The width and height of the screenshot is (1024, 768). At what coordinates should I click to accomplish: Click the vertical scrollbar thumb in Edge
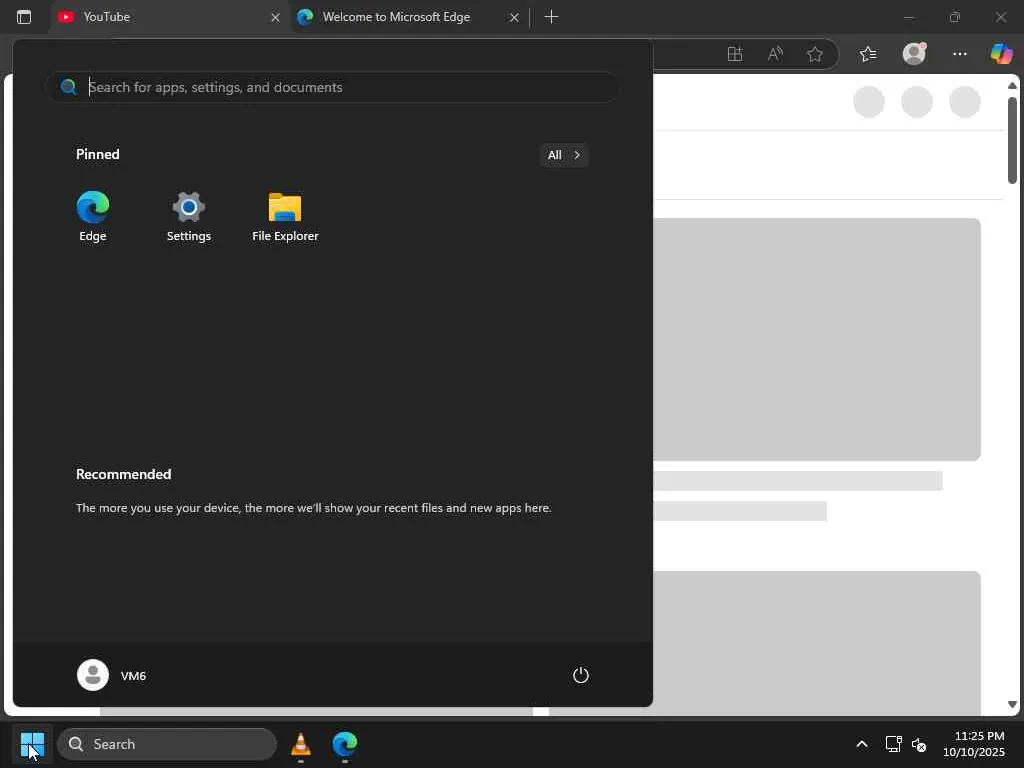point(1012,140)
